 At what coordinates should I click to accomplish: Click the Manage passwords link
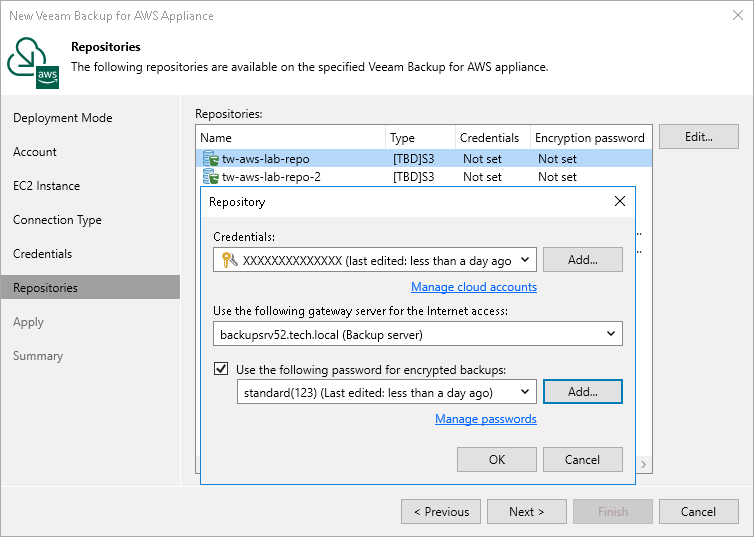486,419
